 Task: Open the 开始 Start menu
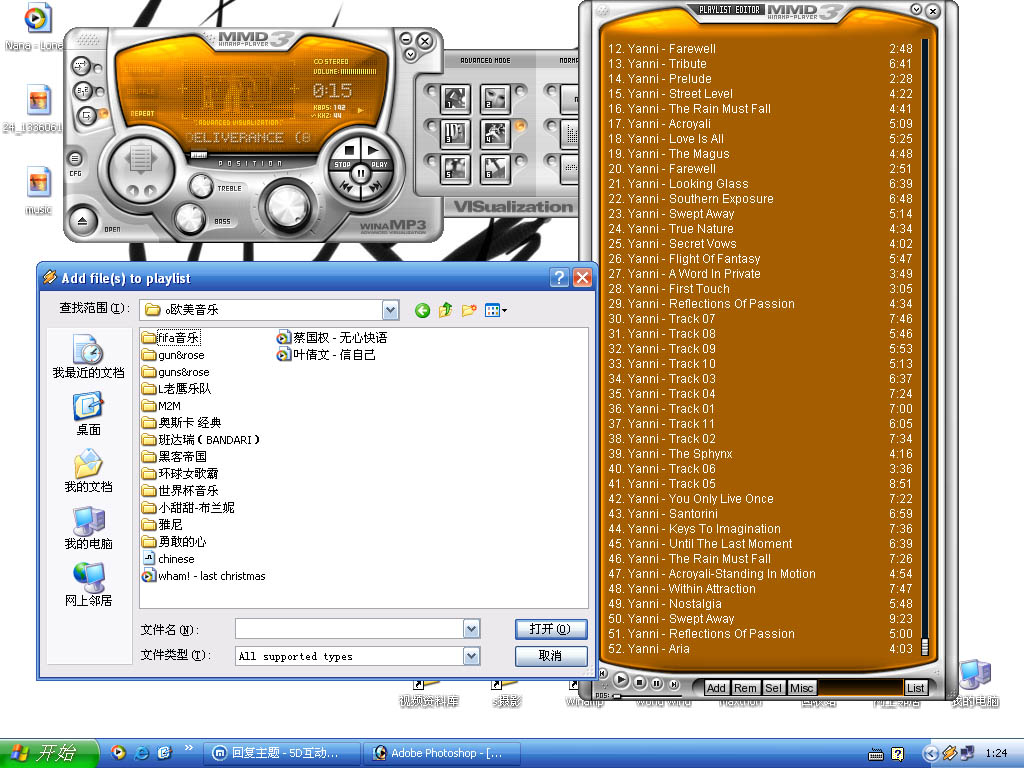pyautogui.click(x=48, y=753)
